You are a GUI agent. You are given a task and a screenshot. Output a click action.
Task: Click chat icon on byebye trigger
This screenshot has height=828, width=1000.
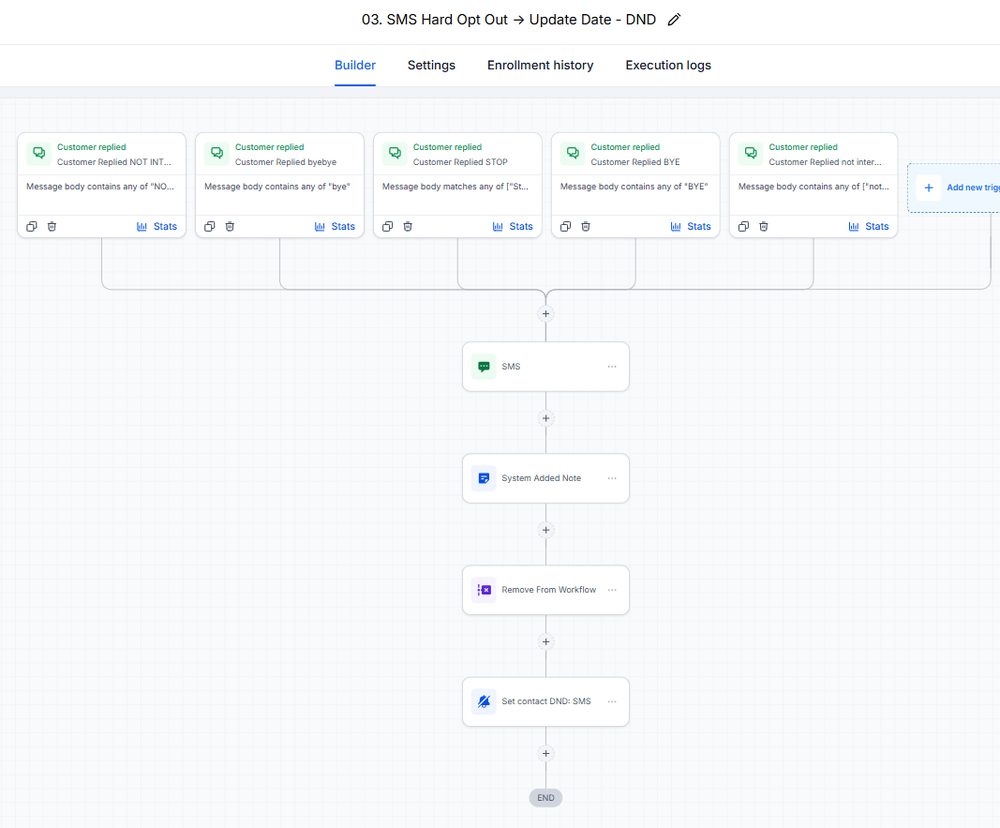(217, 153)
